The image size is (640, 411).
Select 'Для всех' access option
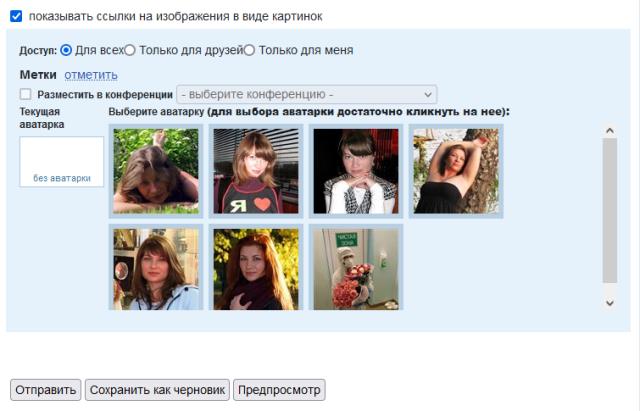click(x=66, y=50)
